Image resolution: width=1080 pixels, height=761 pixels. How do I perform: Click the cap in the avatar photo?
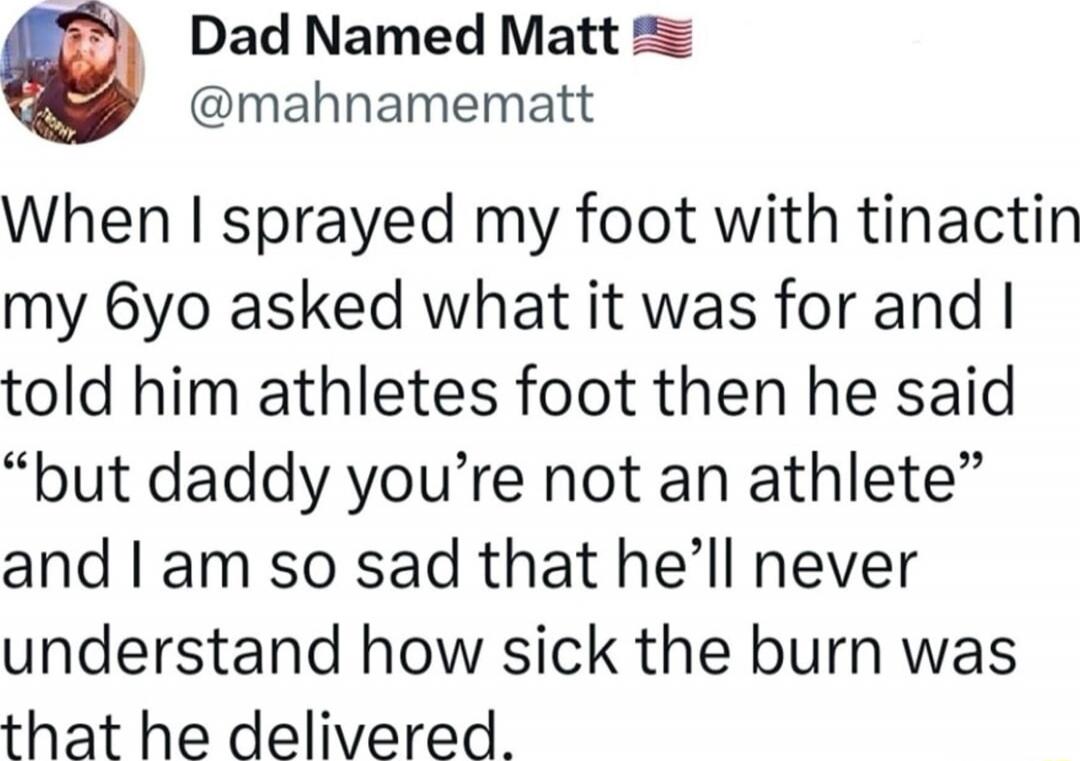pos(88,18)
